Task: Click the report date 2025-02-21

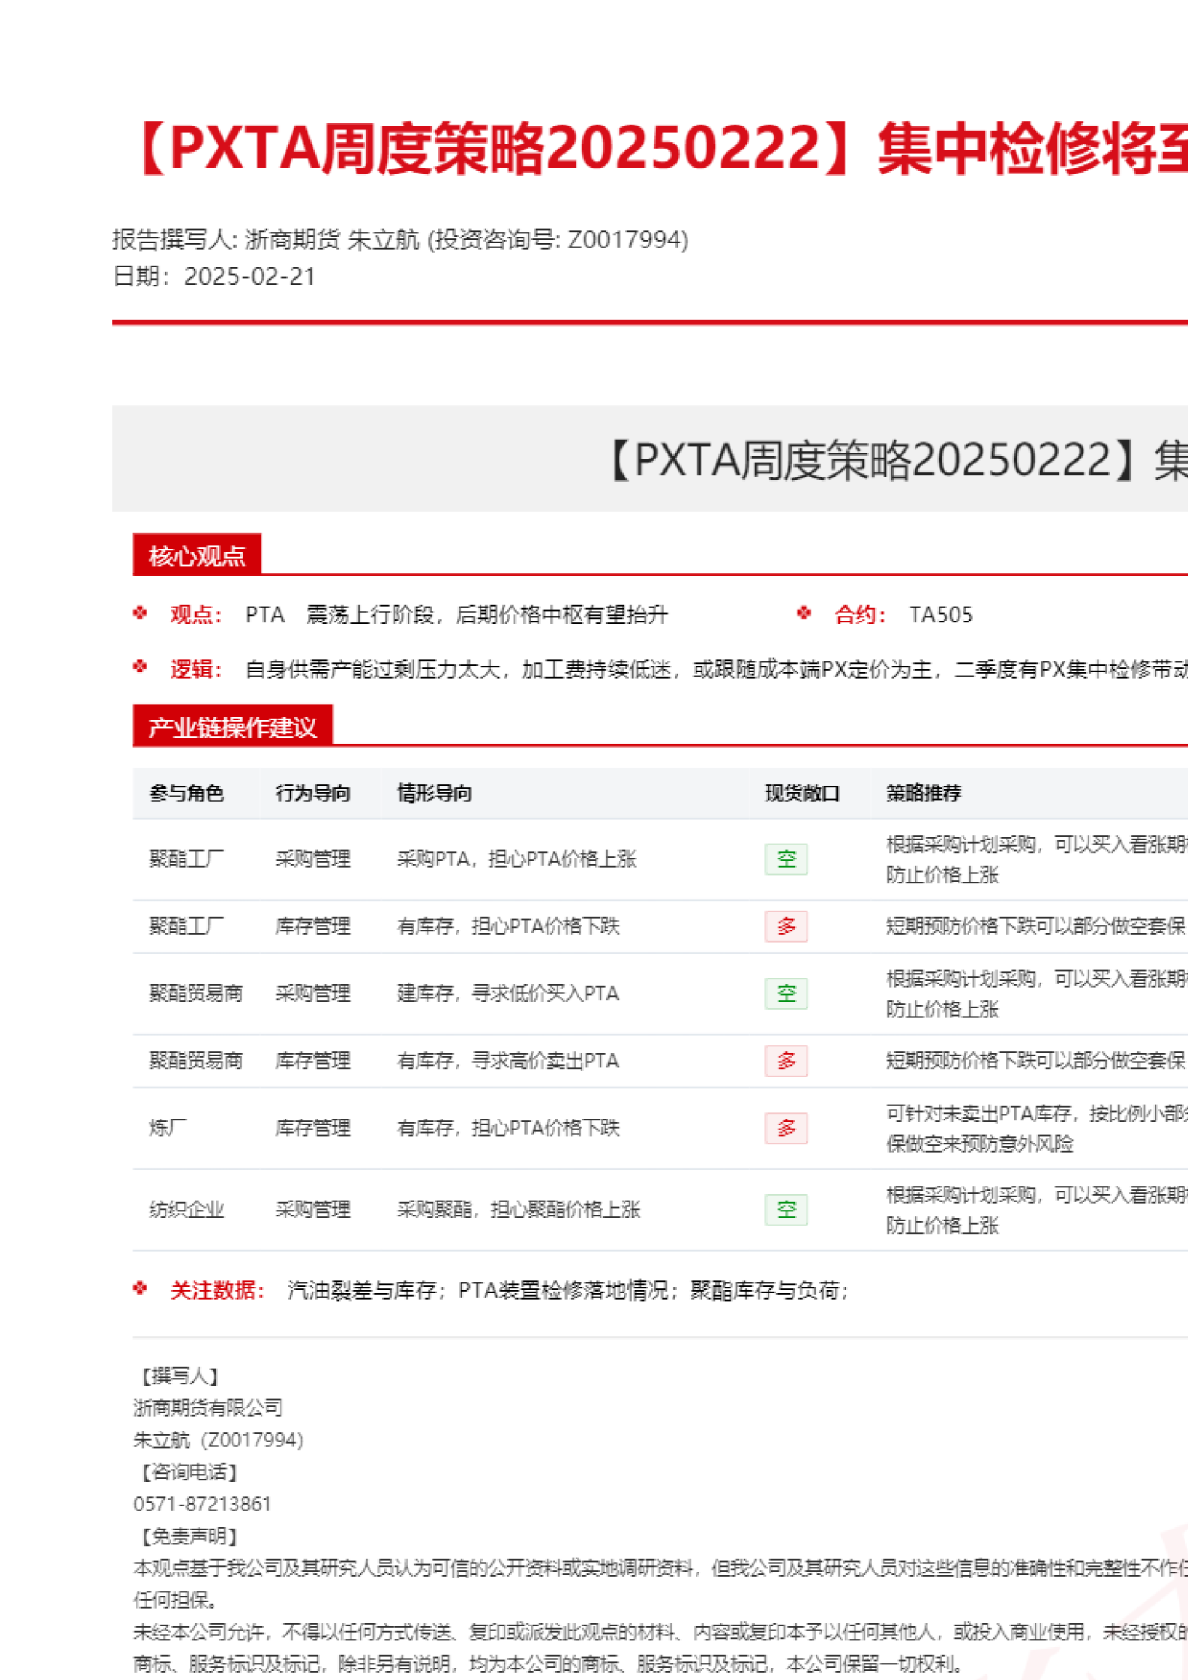Action: coord(249,277)
